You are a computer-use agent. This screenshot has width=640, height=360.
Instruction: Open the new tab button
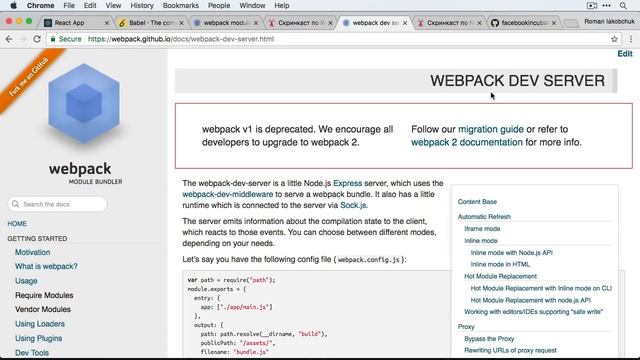pyautogui.click(x=571, y=23)
